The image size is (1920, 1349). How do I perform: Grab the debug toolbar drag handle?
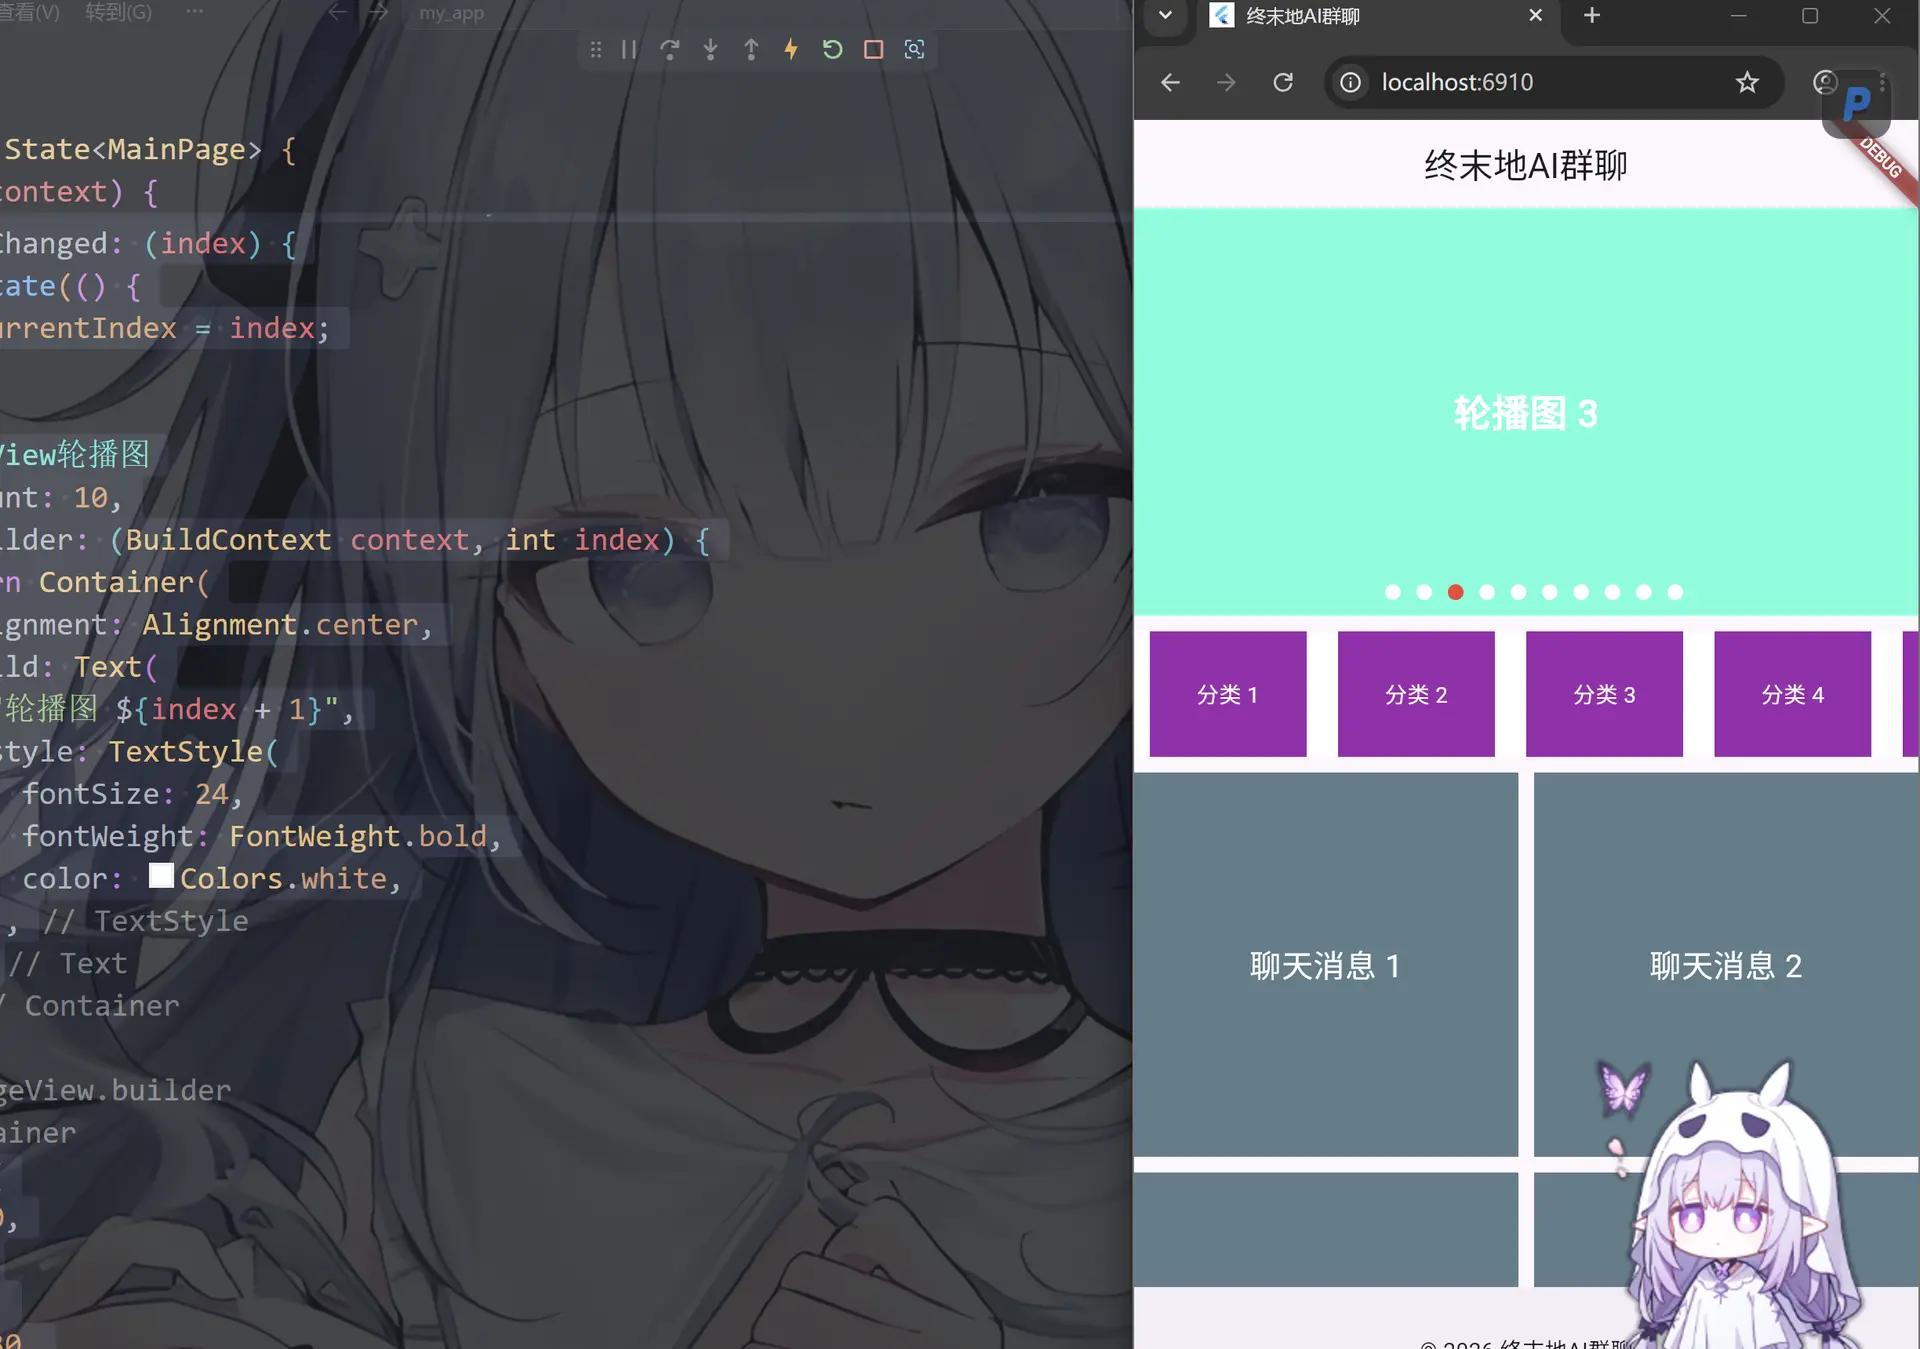tap(596, 49)
